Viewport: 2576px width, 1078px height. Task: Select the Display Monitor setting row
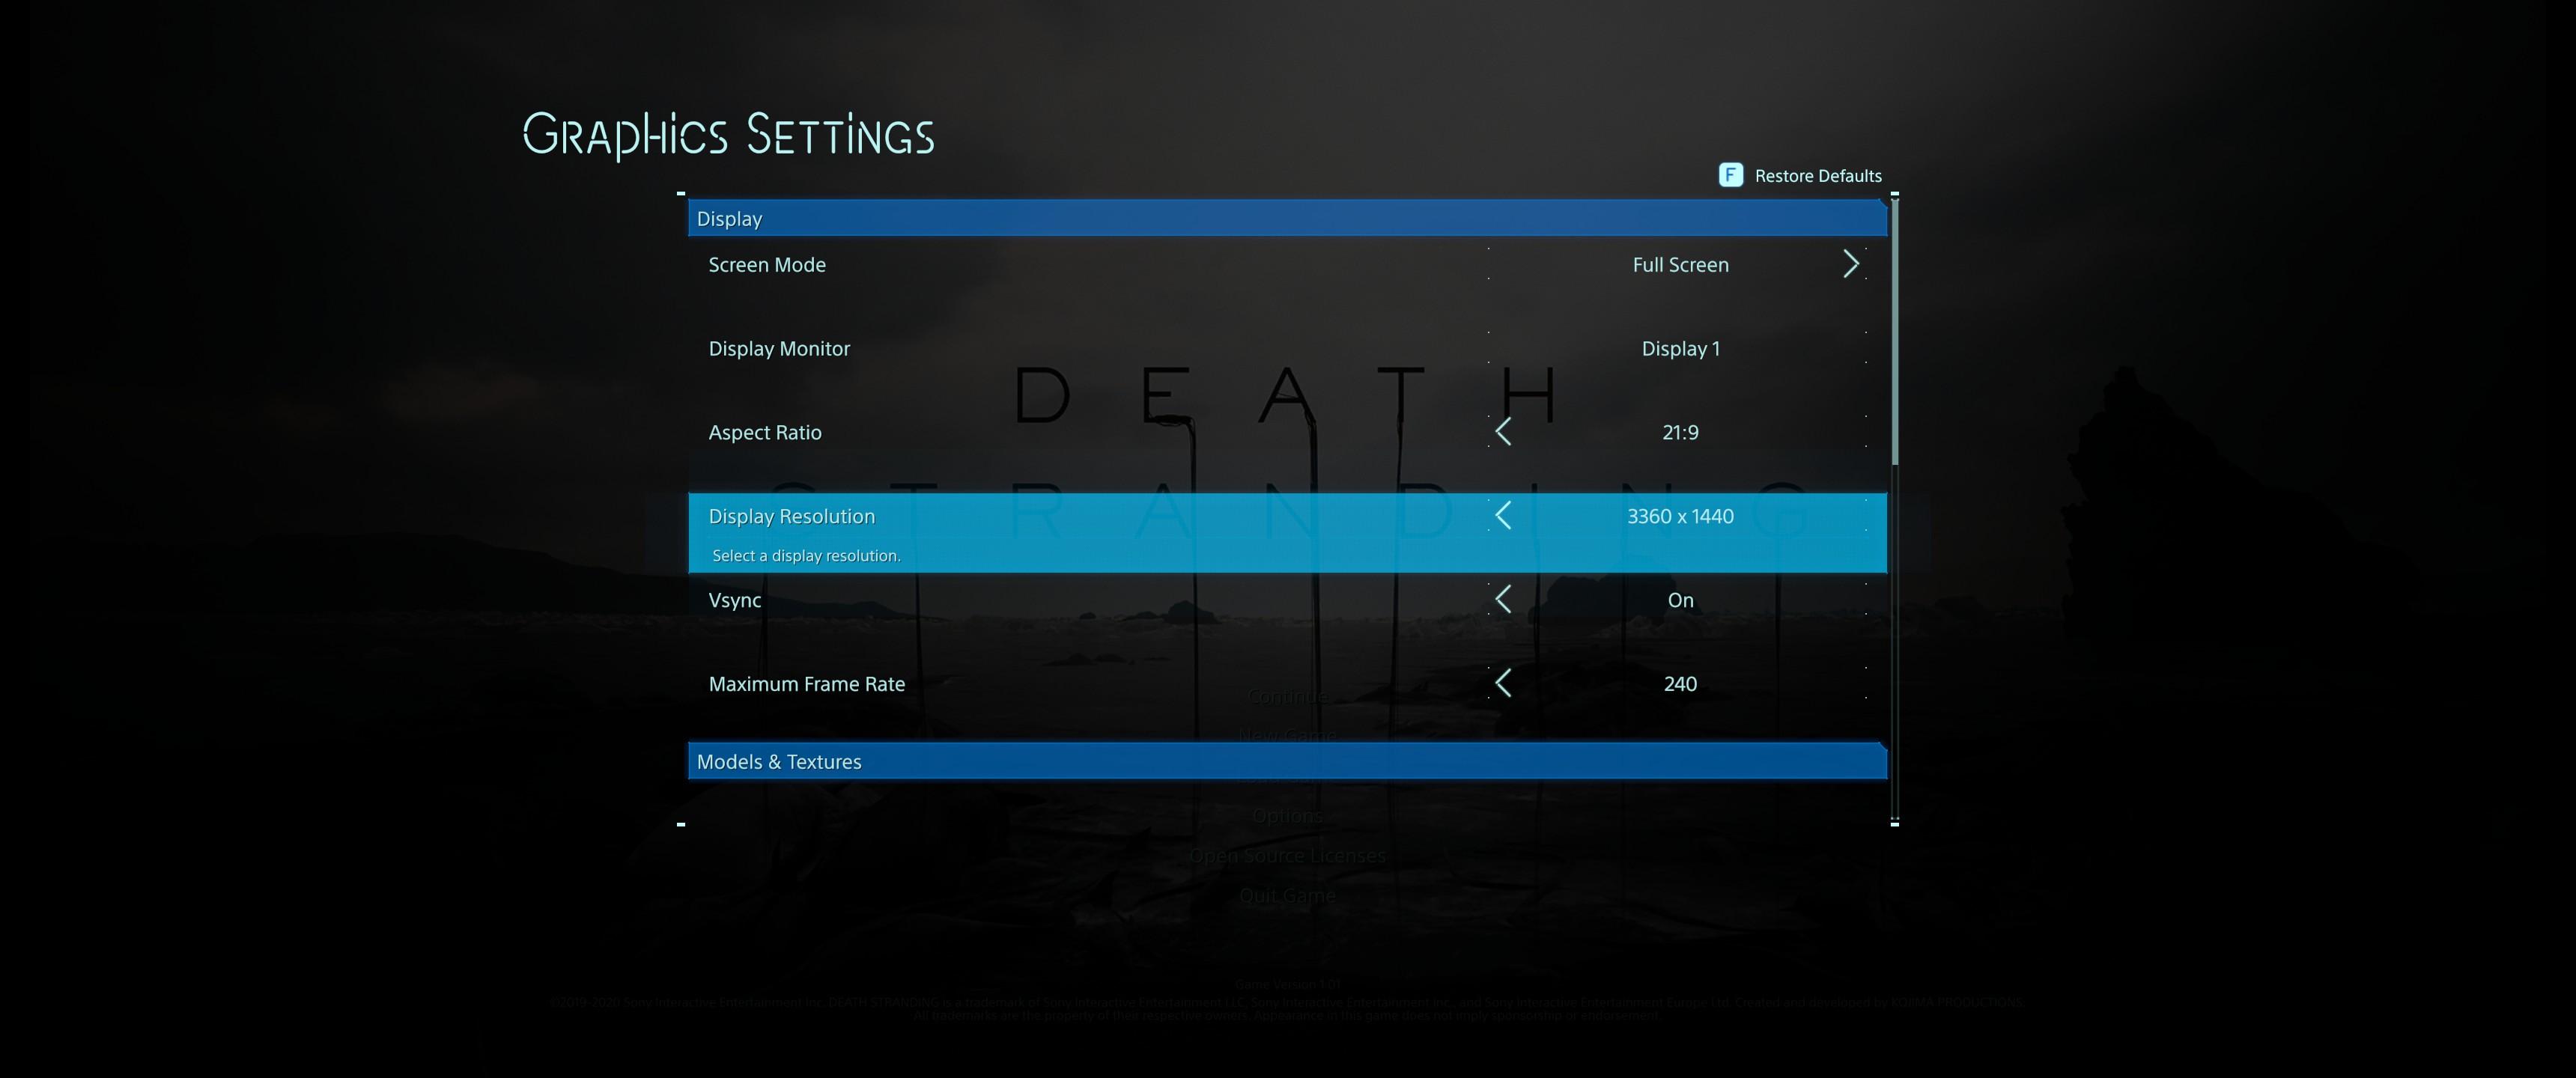[x=779, y=349]
